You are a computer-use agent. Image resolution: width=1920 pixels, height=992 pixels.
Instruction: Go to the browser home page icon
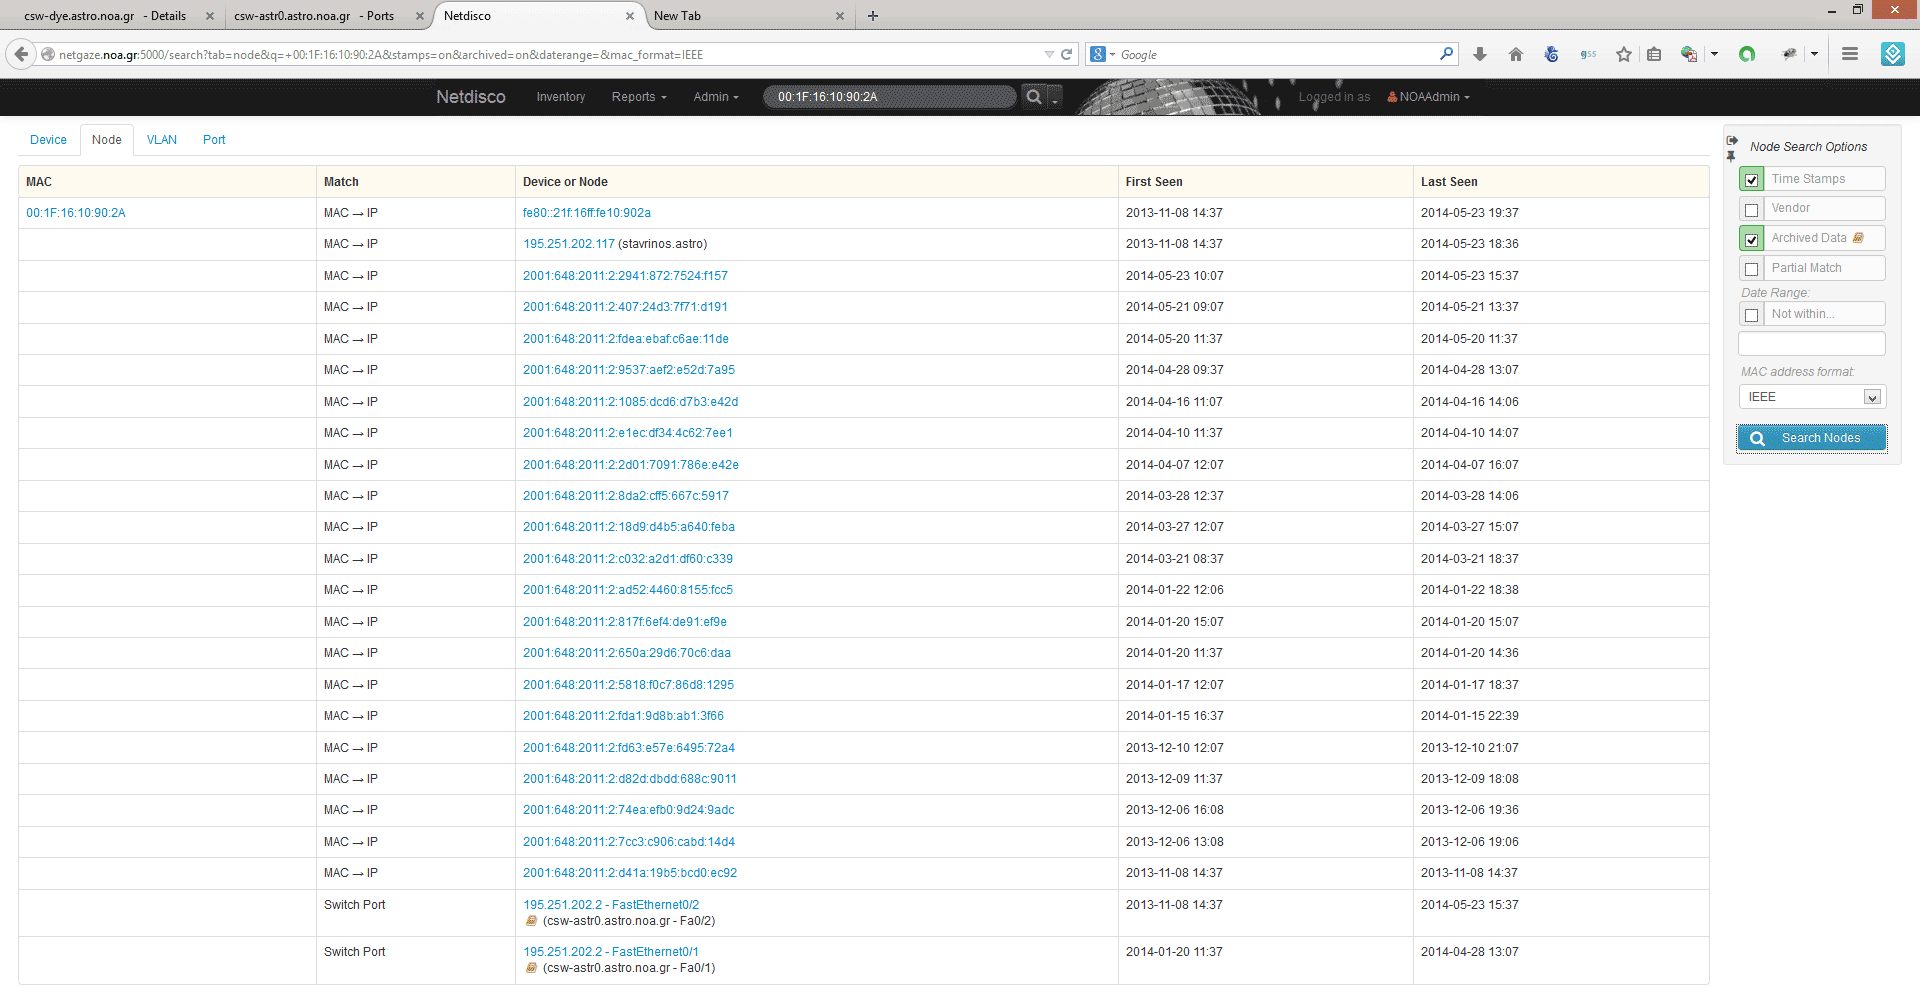coord(1516,54)
